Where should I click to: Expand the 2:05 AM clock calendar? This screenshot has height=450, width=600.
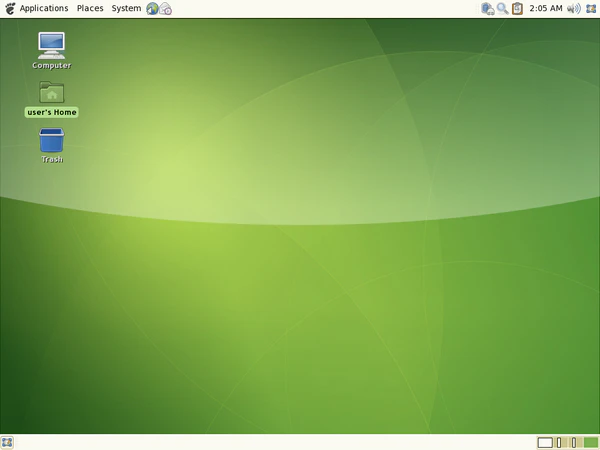click(545, 8)
